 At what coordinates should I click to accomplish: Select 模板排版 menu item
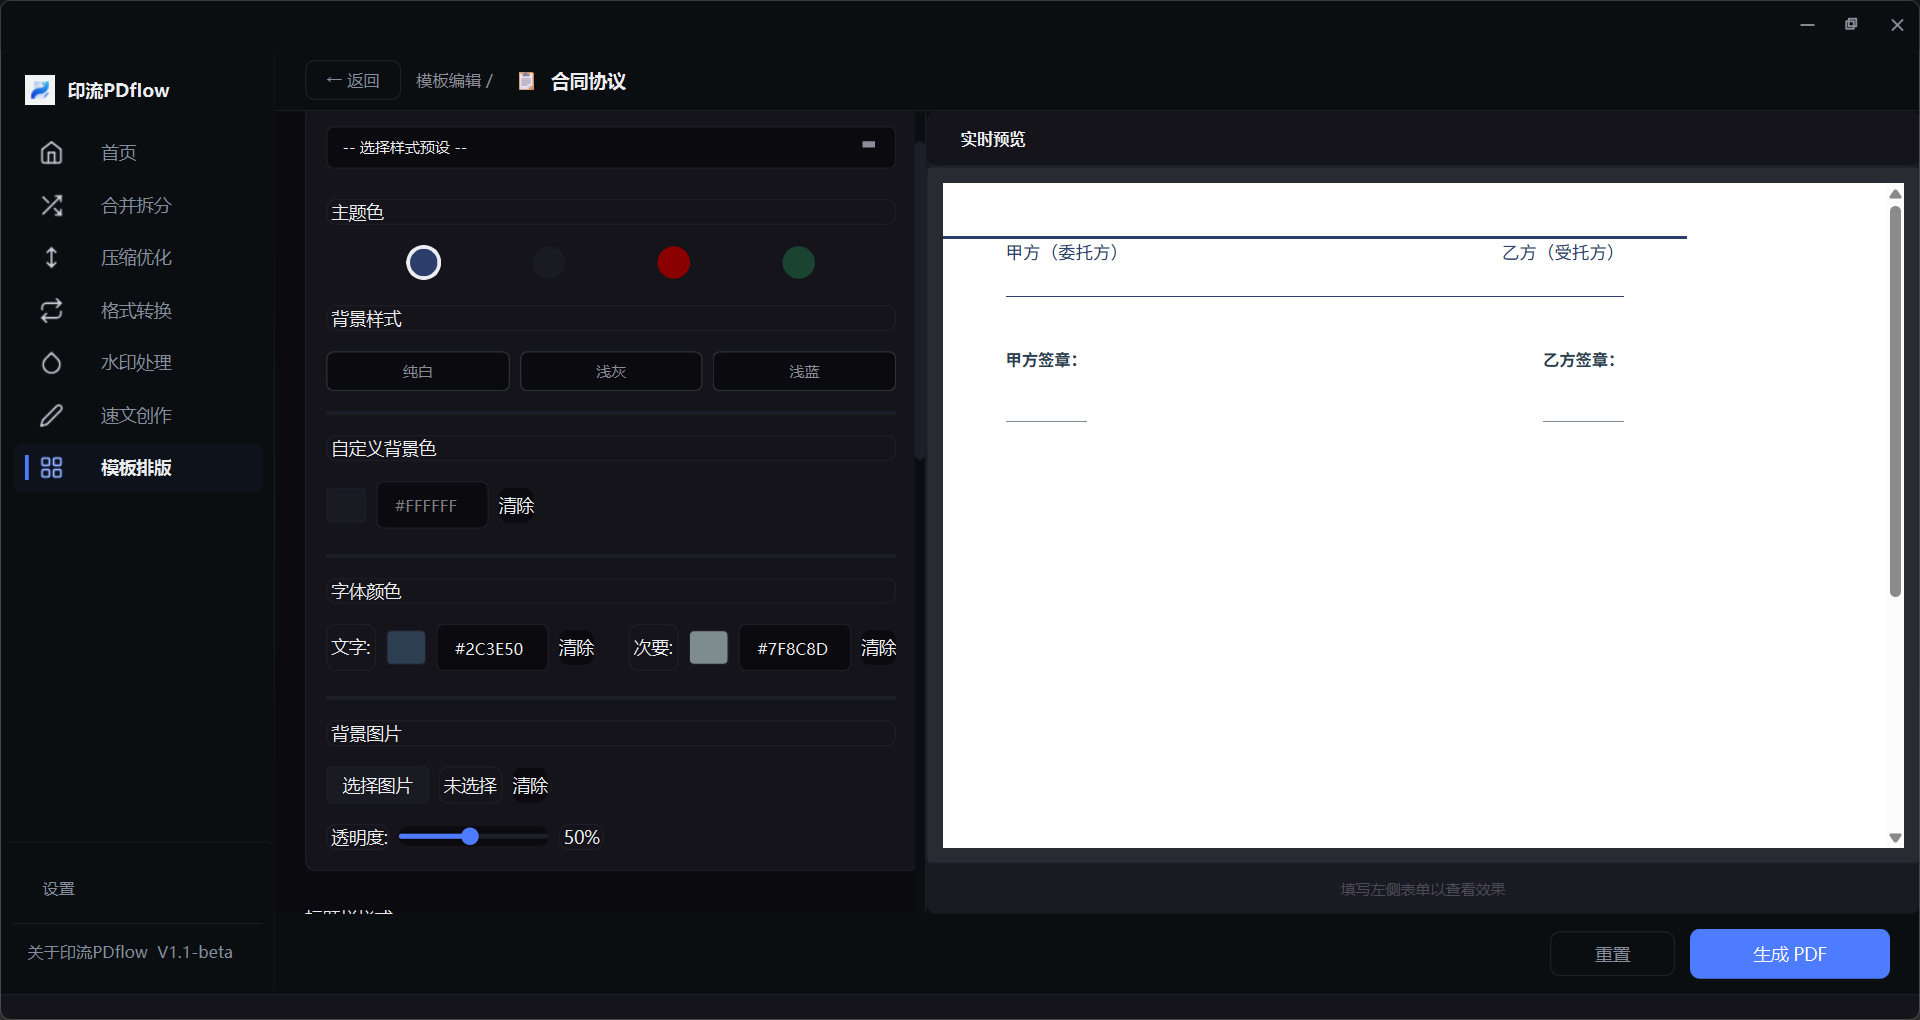(138, 467)
